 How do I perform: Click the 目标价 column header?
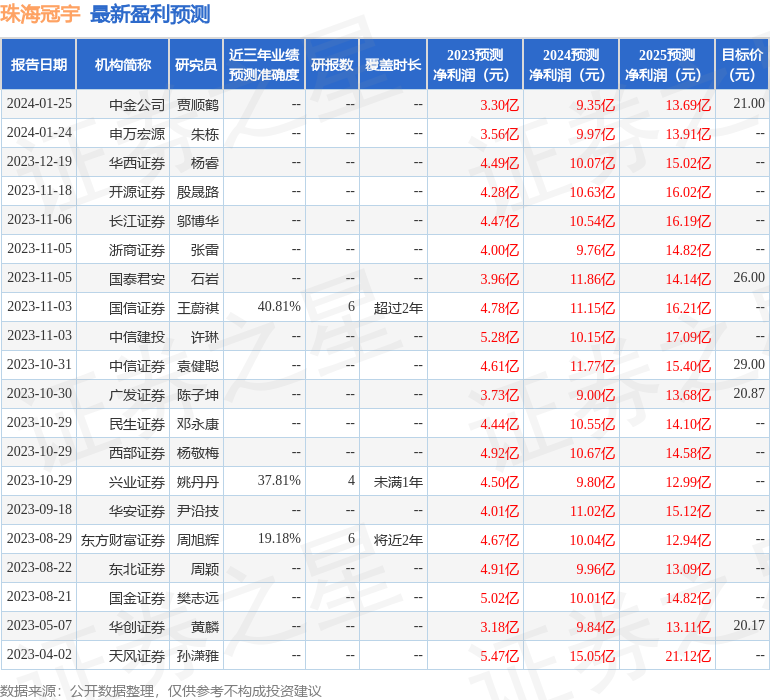[742, 64]
